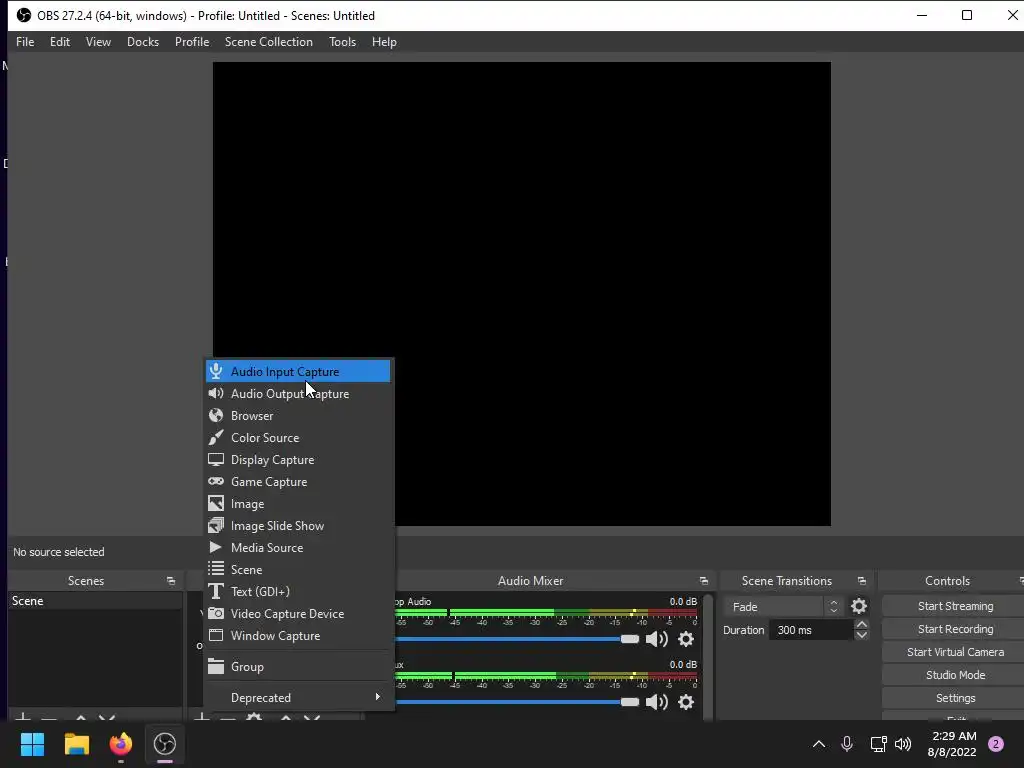
Task: Open the Docks menu
Action: [x=143, y=42]
